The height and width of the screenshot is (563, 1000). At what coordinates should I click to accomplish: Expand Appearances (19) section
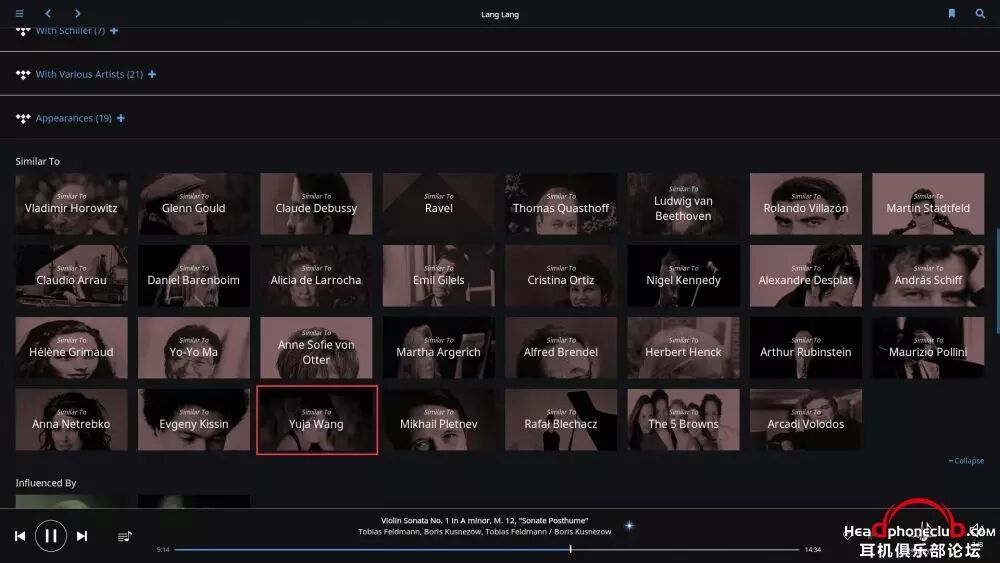pyautogui.click(x=80, y=118)
